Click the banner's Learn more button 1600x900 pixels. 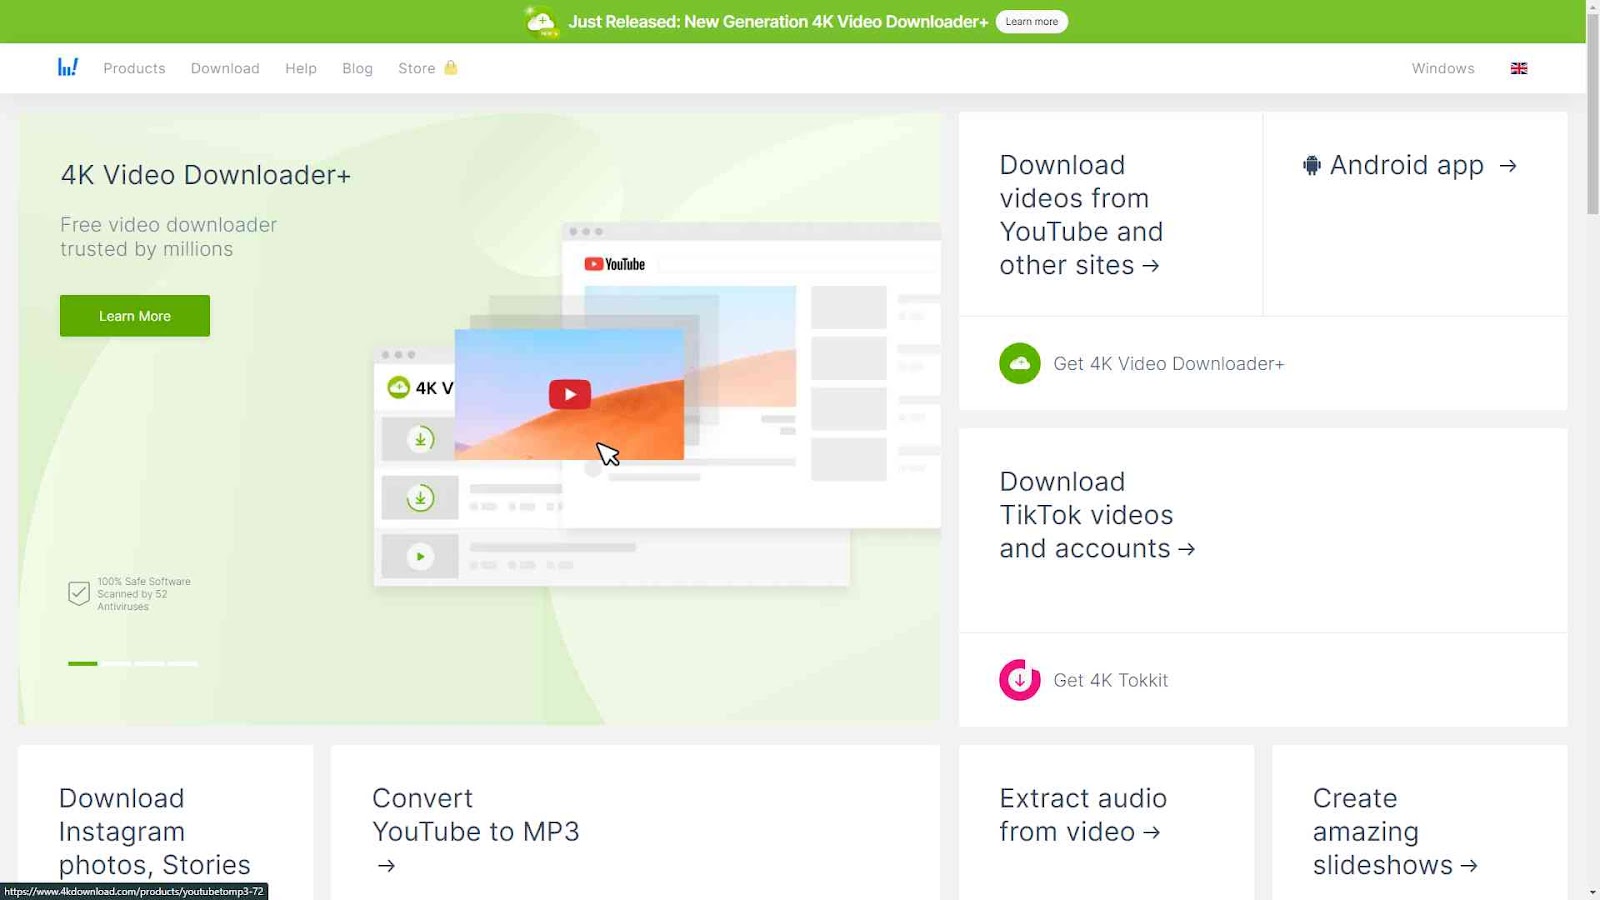[x=1032, y=21]
